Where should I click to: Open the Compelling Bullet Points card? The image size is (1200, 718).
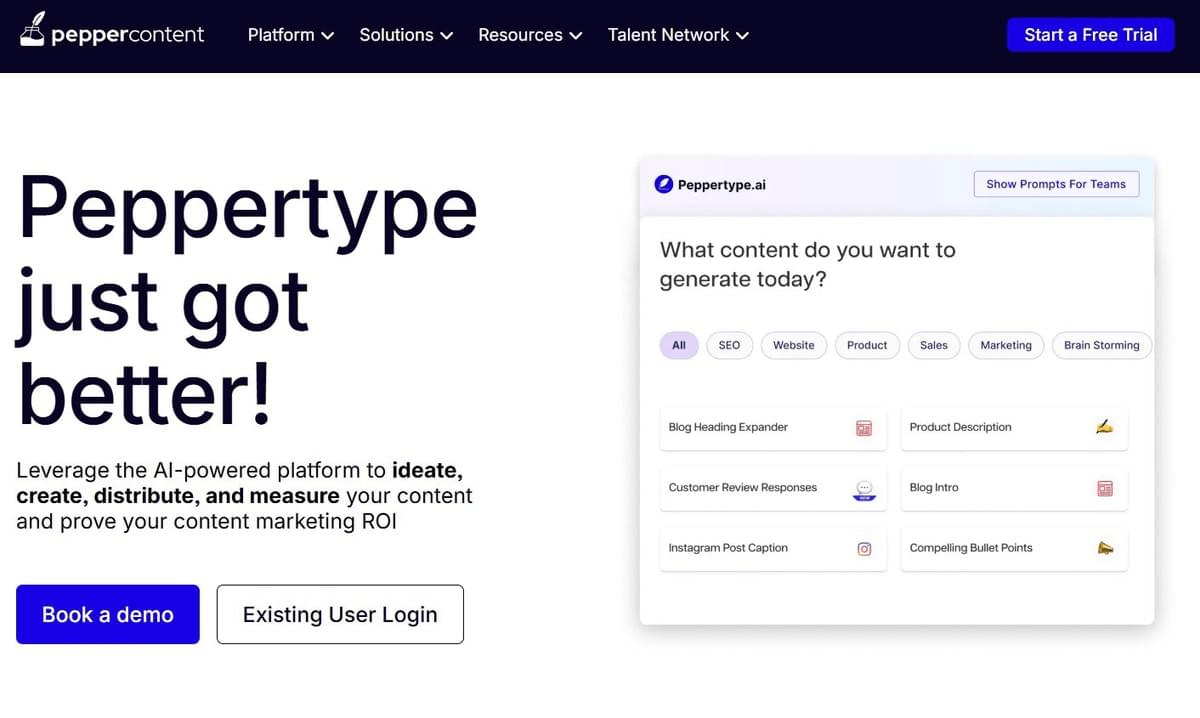point(1014,548)
